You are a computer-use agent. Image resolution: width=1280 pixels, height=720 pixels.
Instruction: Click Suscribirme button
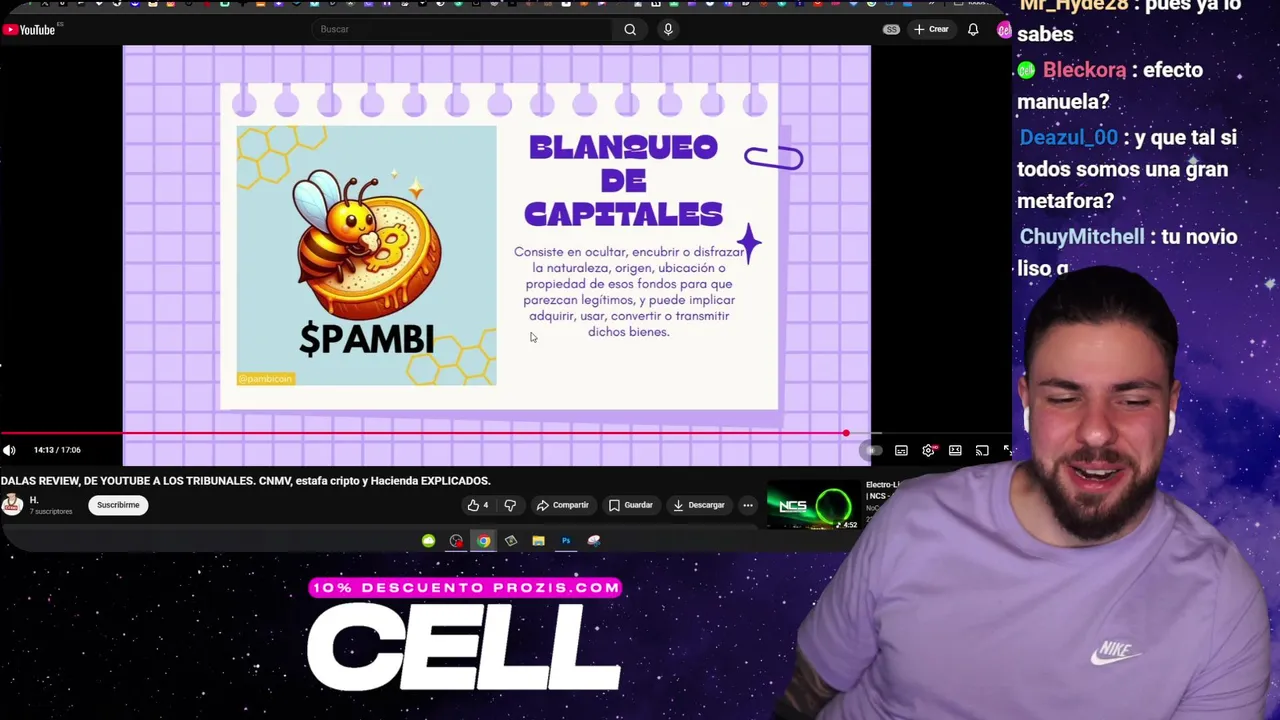(x=118, y=505)
